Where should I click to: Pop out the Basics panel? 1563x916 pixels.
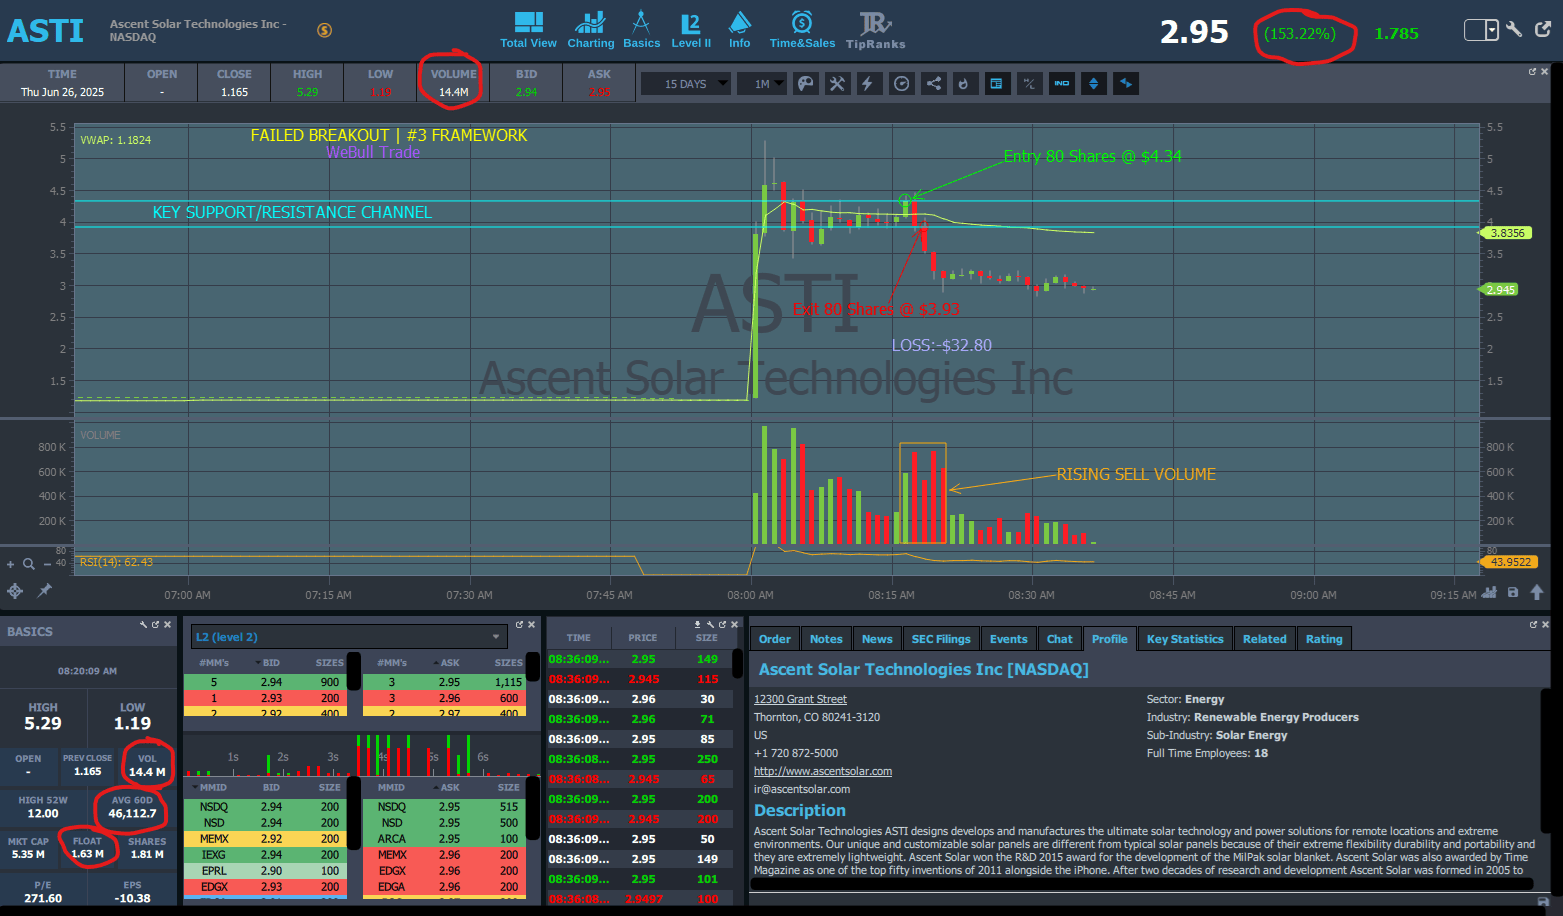[x=156, y=624]
